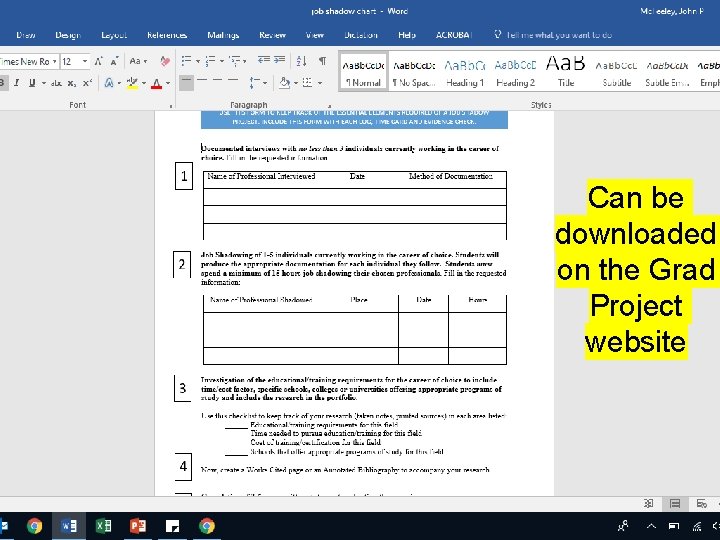Open the underline style dropdown arrow

(x=44, y=83)
